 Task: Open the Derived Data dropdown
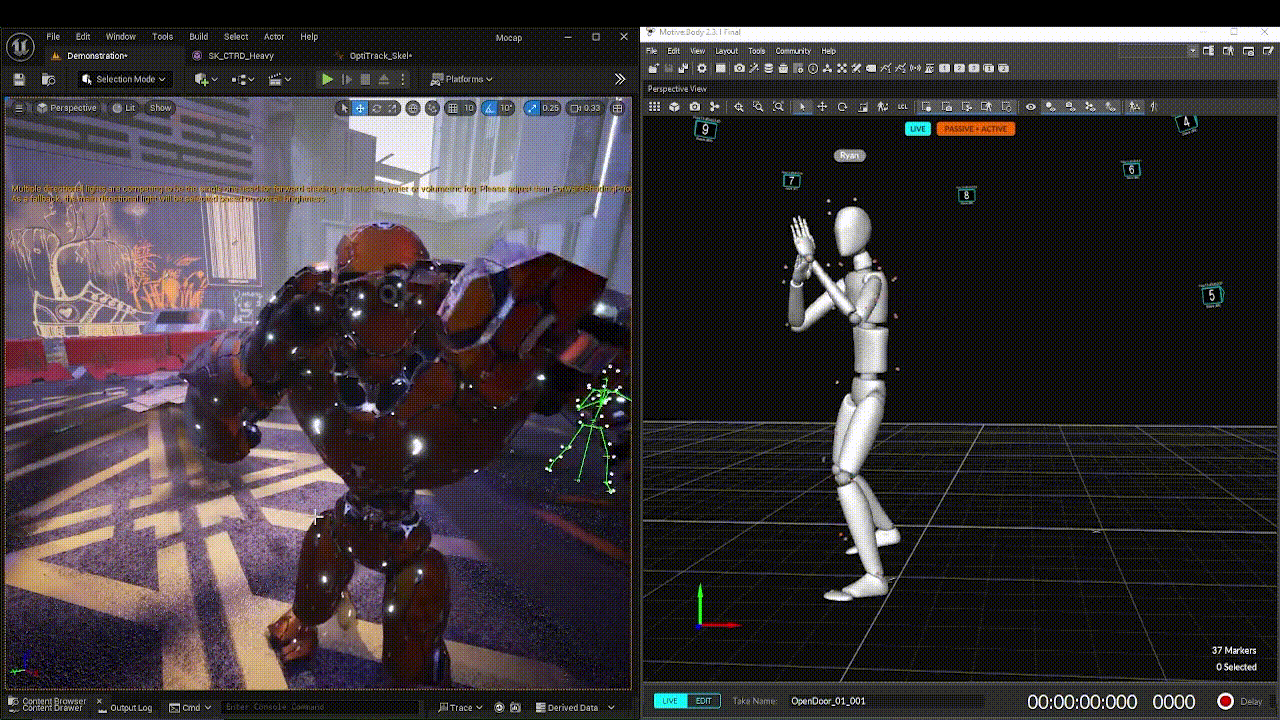(574, 707)
